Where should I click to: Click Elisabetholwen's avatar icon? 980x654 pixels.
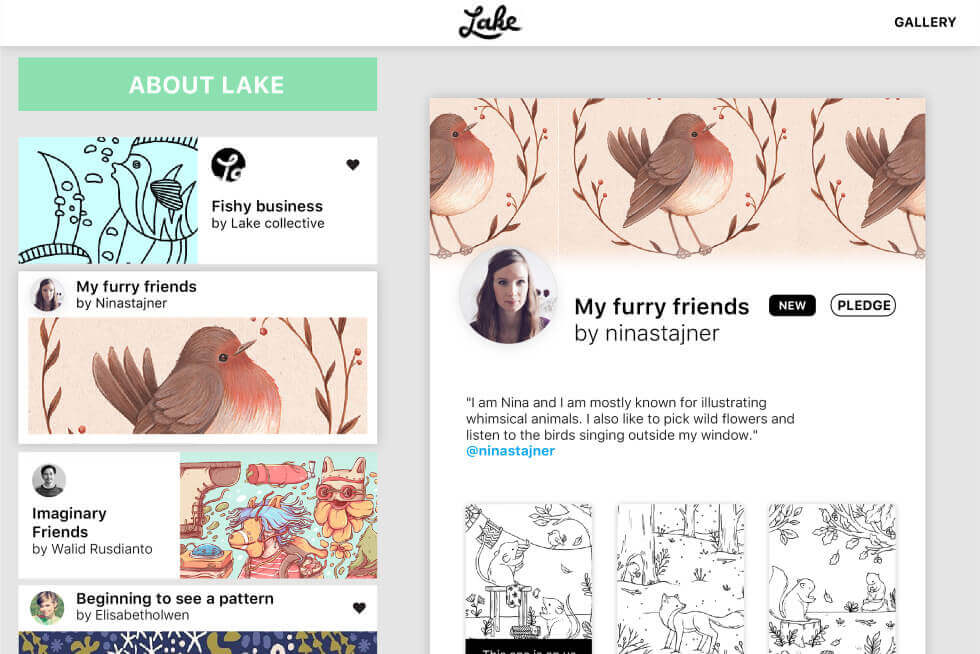[x=48, y=607]
